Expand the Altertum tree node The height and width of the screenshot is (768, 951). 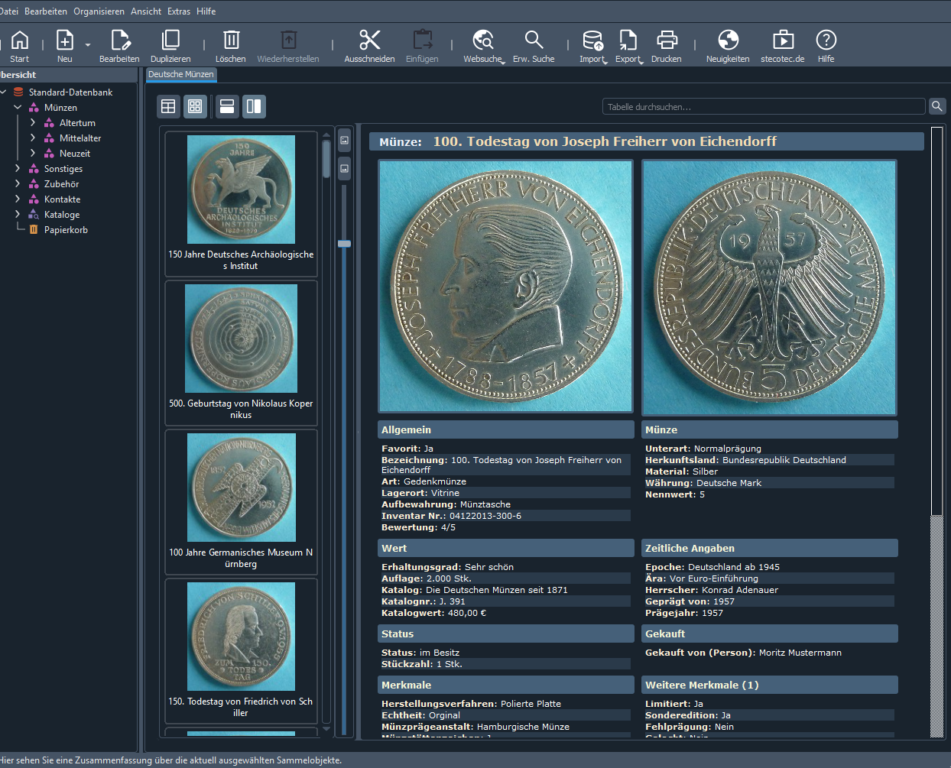(33, 123)
